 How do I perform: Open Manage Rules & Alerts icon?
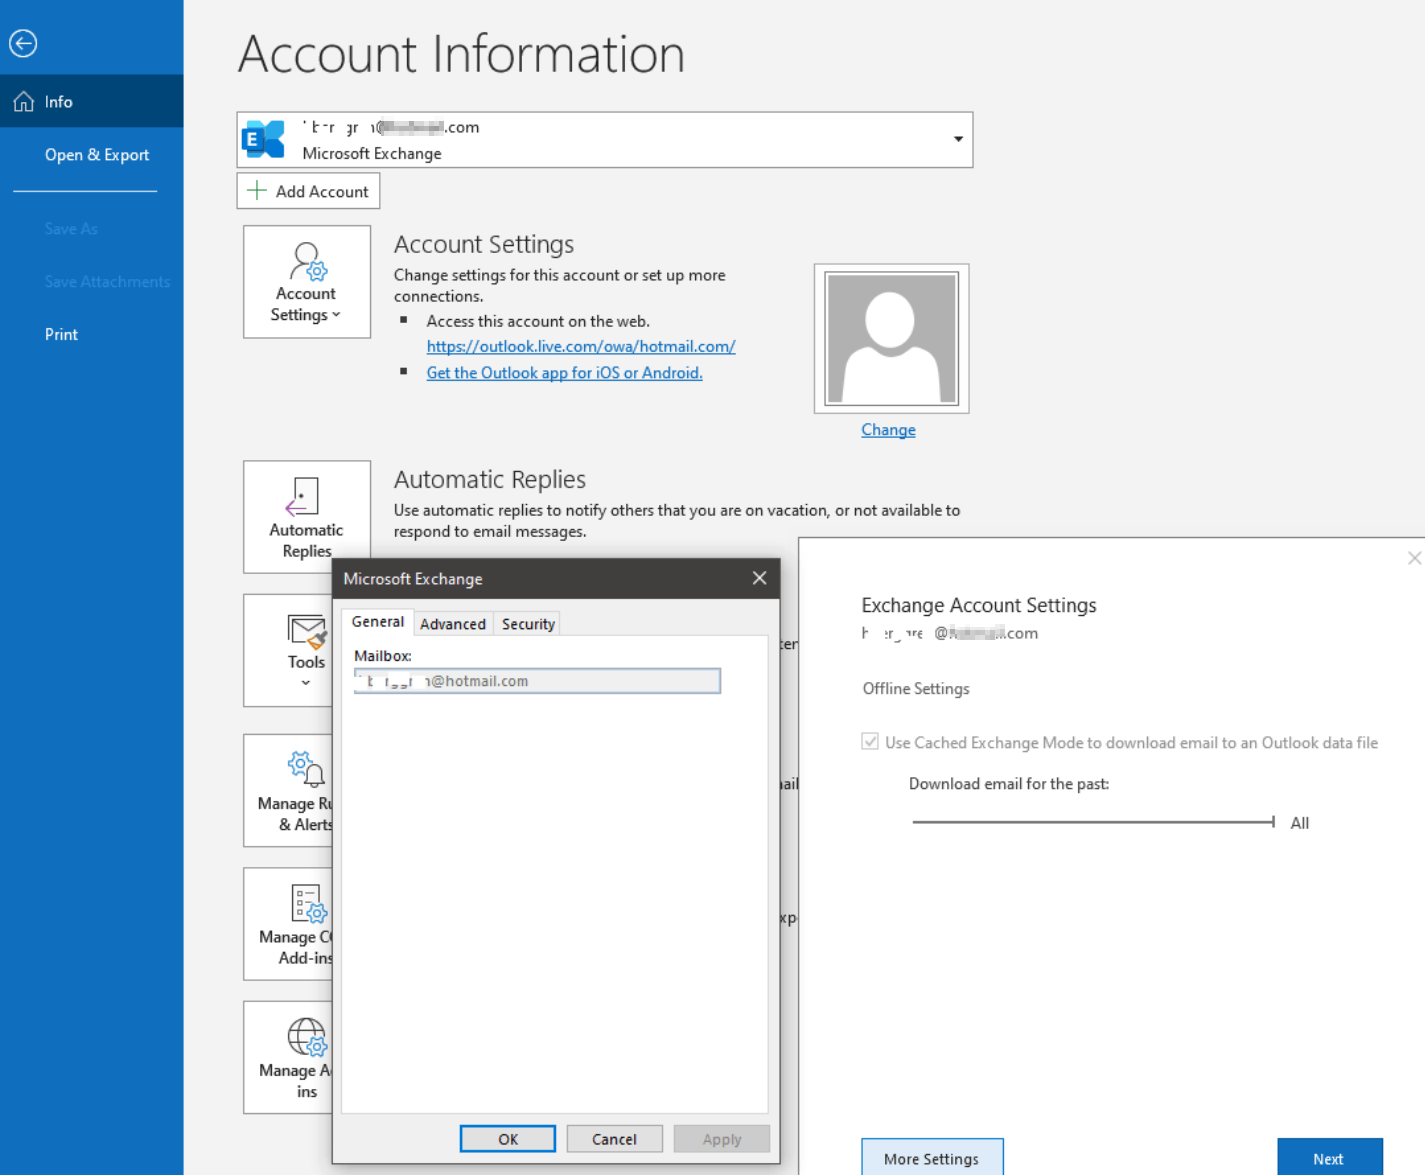click(x=303, y=768)
